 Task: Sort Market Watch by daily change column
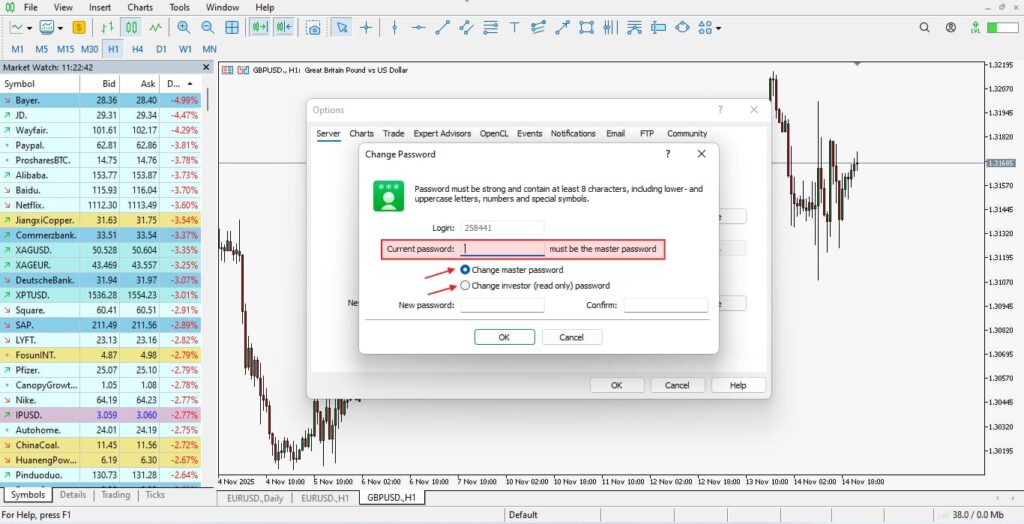click(x=180, y=84)
